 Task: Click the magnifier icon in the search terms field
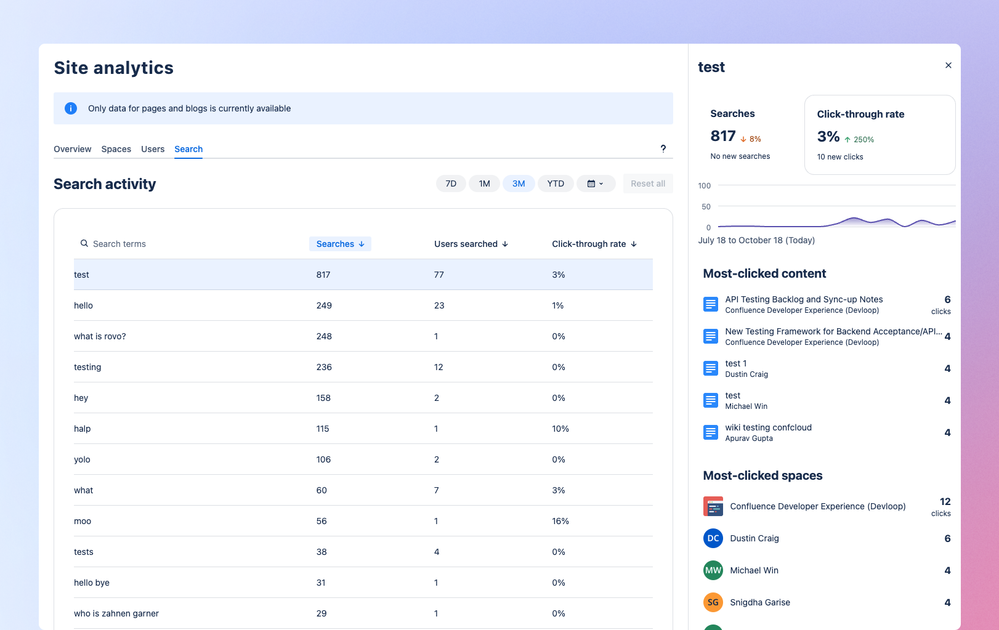[x=83, y=243]
